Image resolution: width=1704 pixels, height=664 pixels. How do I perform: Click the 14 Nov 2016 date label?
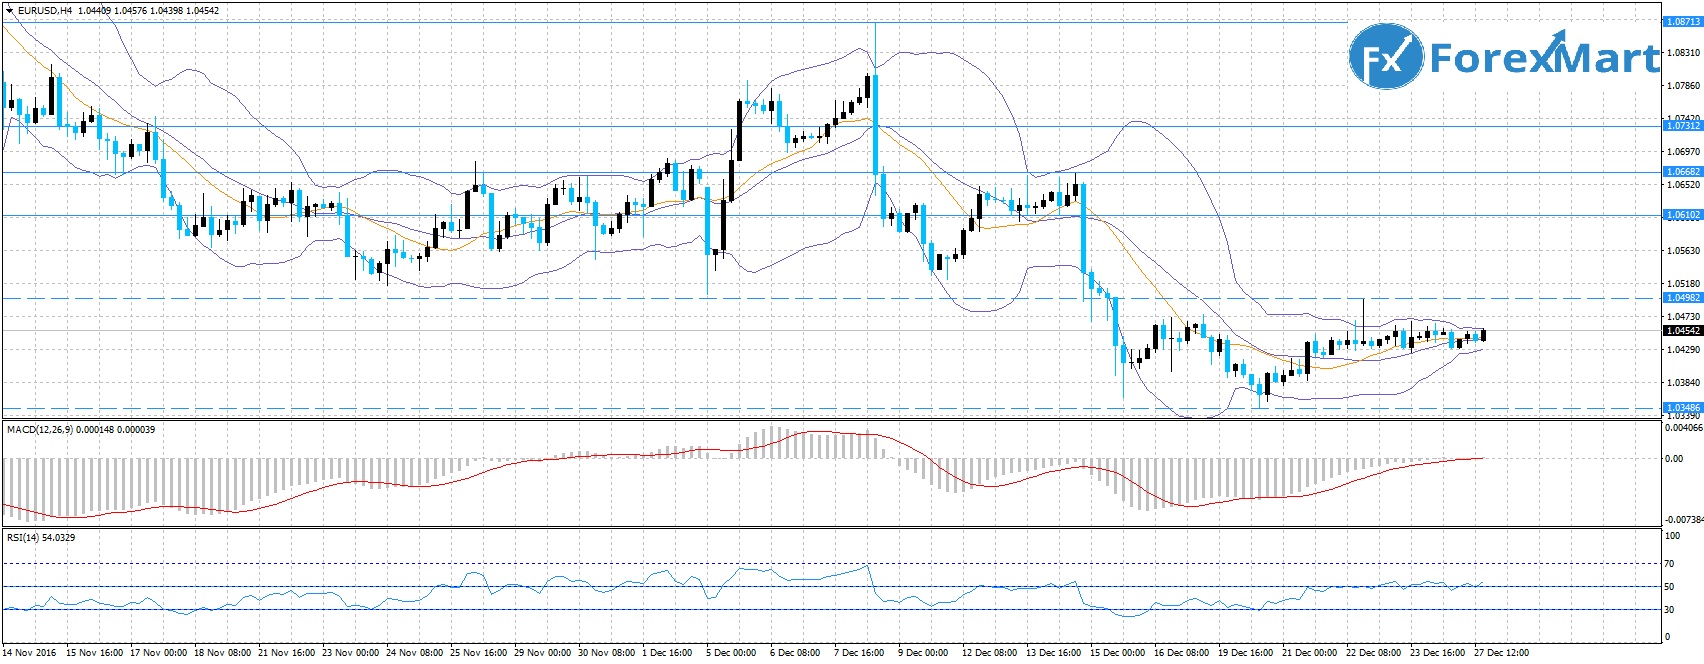coord(30,653)
